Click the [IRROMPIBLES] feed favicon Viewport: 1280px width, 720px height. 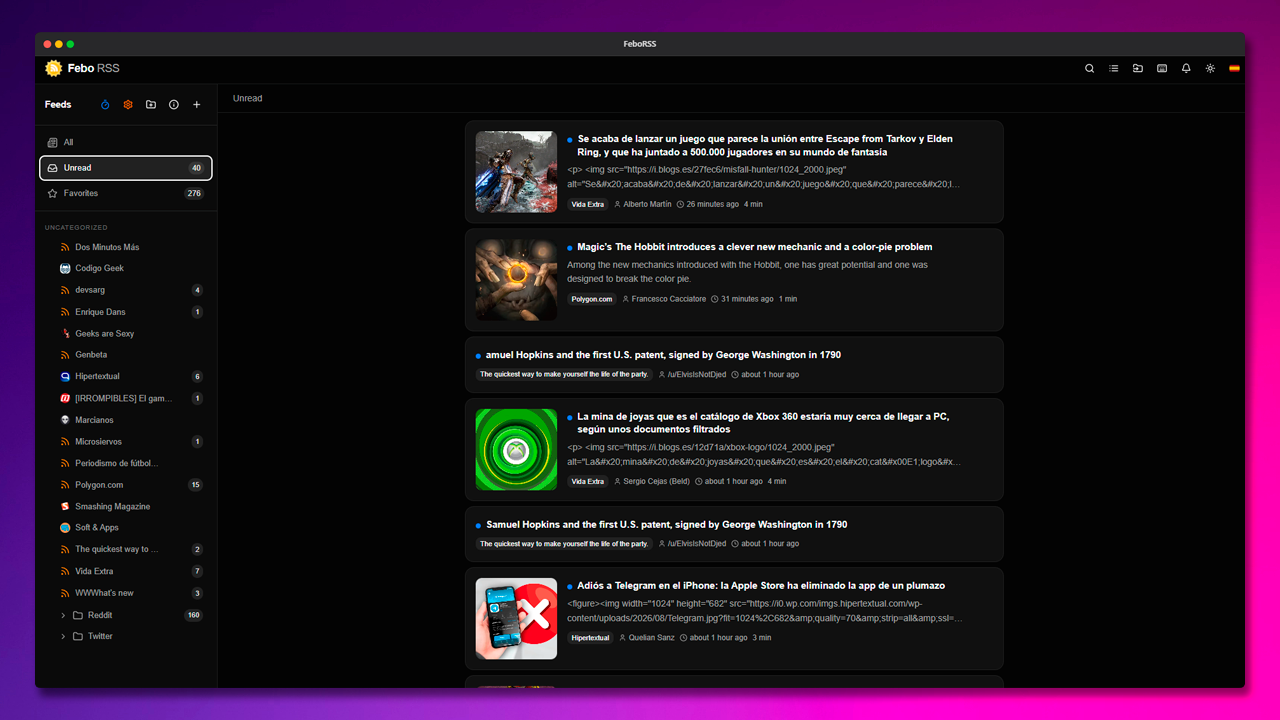click(x=65, y=398)
